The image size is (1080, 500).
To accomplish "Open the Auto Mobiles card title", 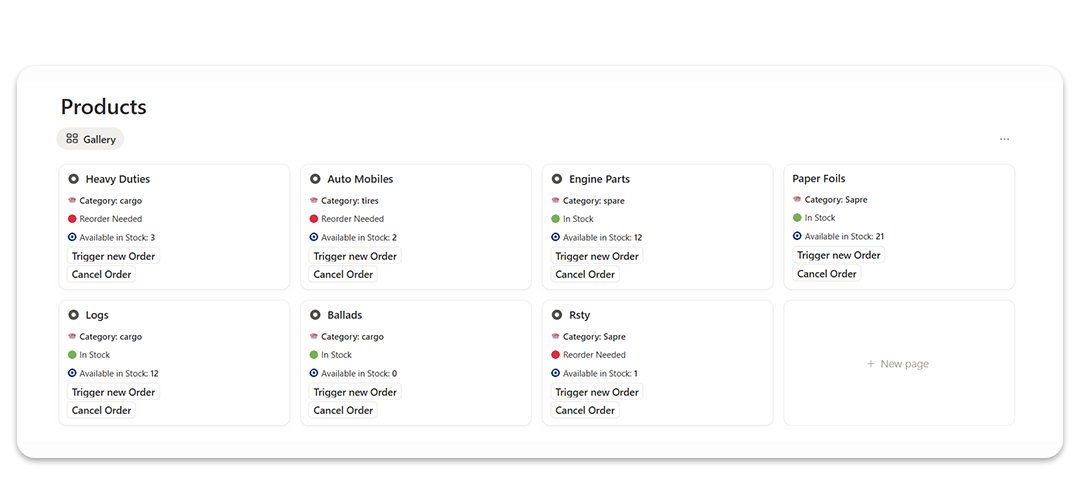I will tap(360, 179).
